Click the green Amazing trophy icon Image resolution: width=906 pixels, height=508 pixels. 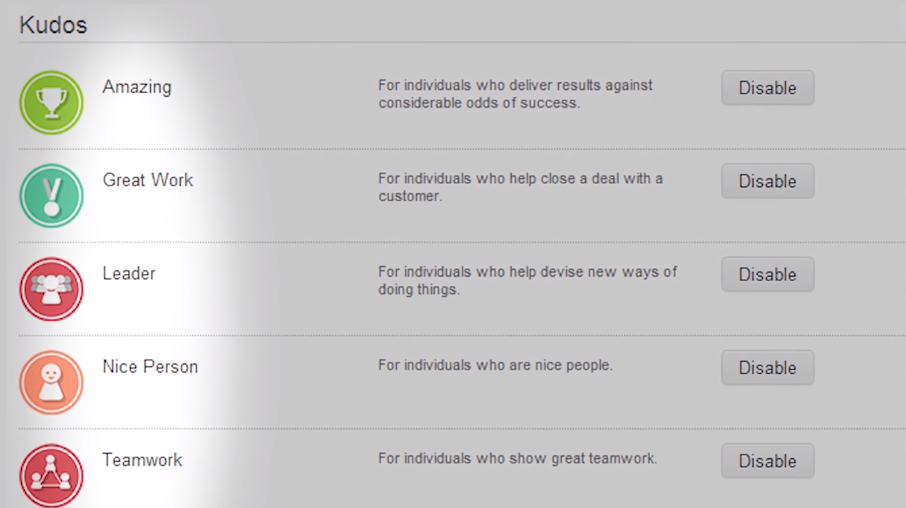click(x=51, y=103)
